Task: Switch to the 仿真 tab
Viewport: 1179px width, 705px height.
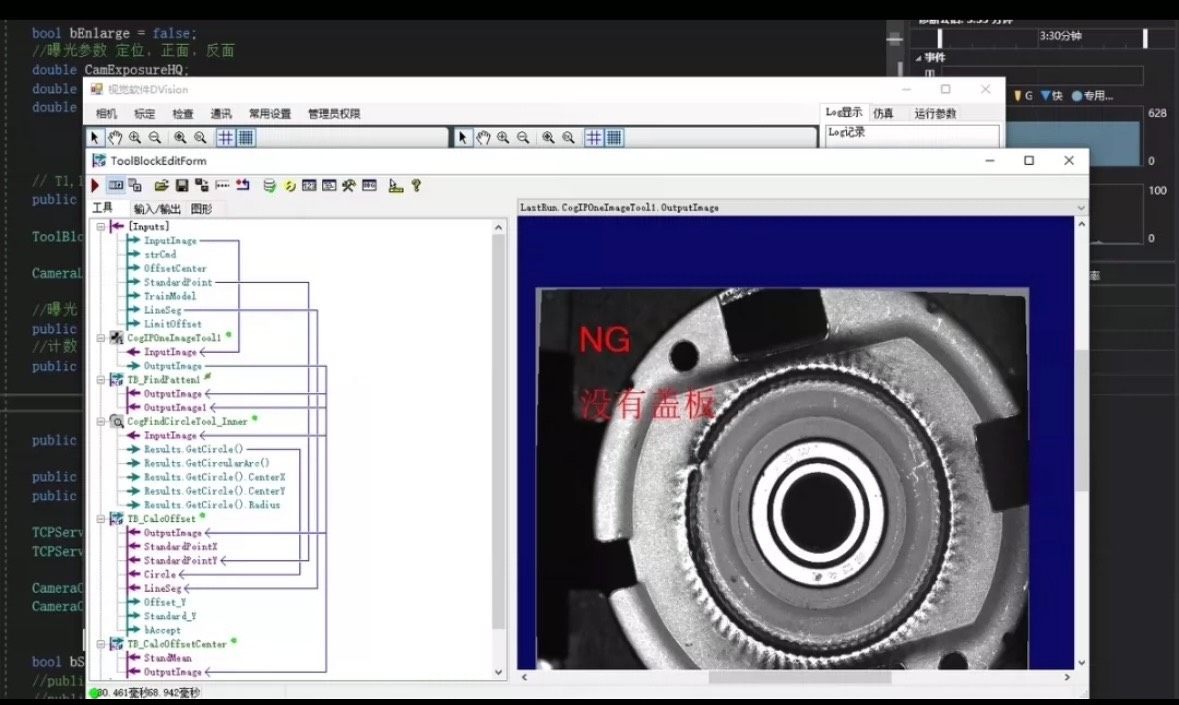Action: 883,113
